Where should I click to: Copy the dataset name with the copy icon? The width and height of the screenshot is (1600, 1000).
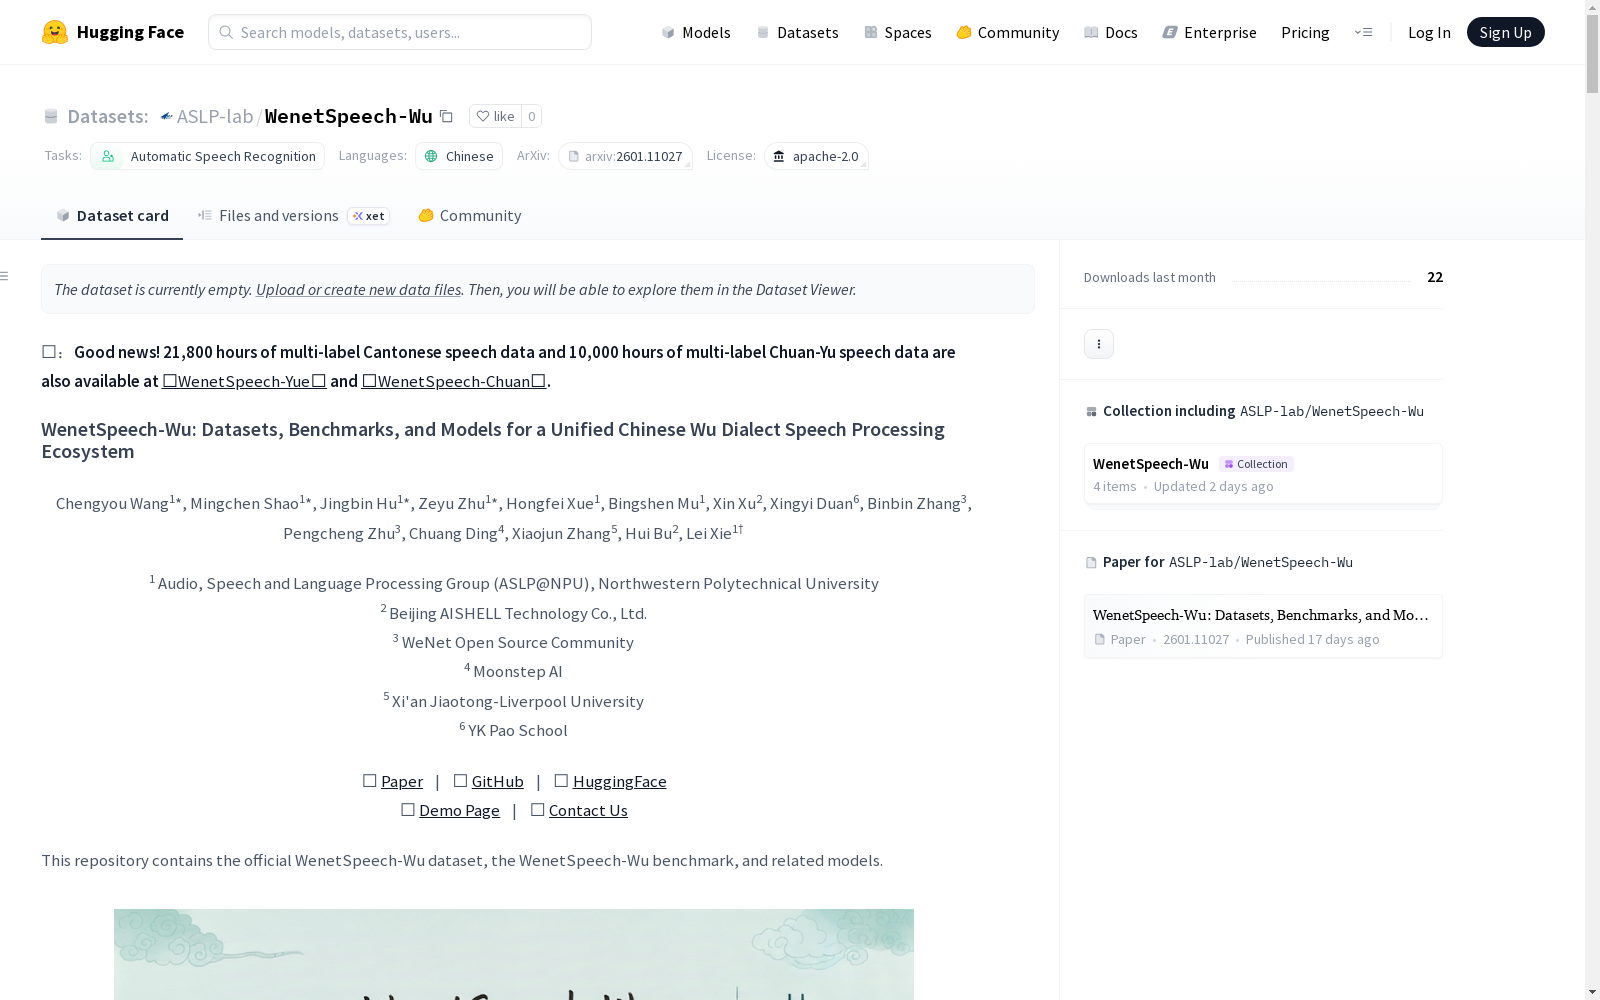tap(447, 116)
